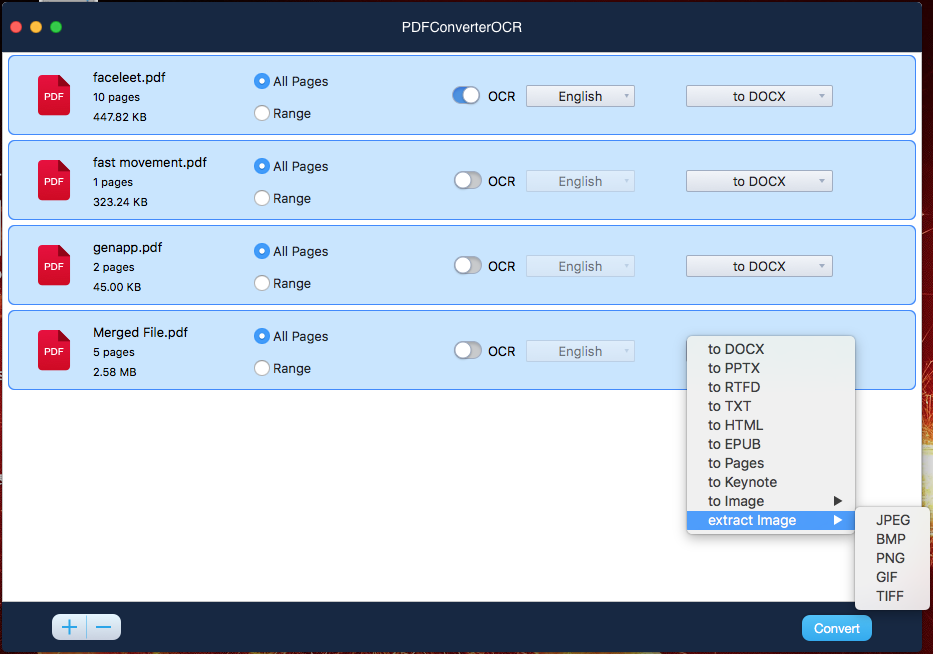The image size is (933, 654).
Task: Choose 'to RTFD' in the format menu
Action: pos(771,387)
